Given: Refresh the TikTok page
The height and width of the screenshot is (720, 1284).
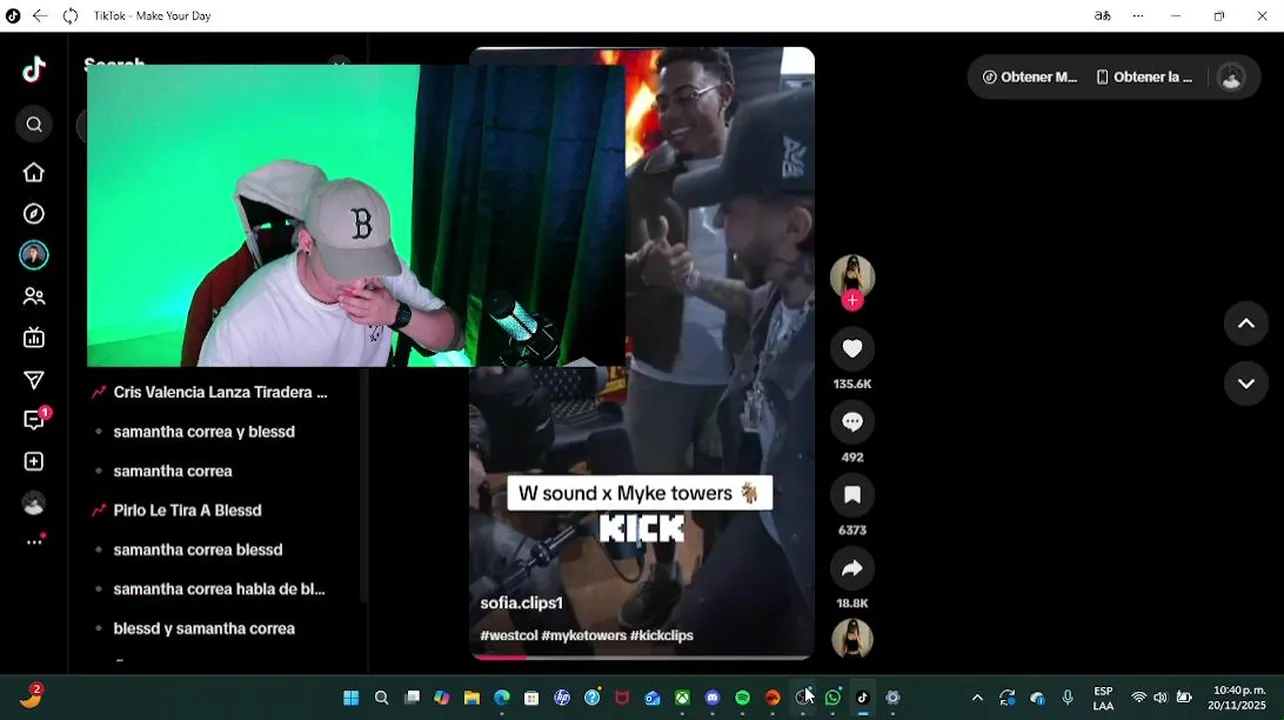Looking at the screenshot, I should click(x=70, y=16).
